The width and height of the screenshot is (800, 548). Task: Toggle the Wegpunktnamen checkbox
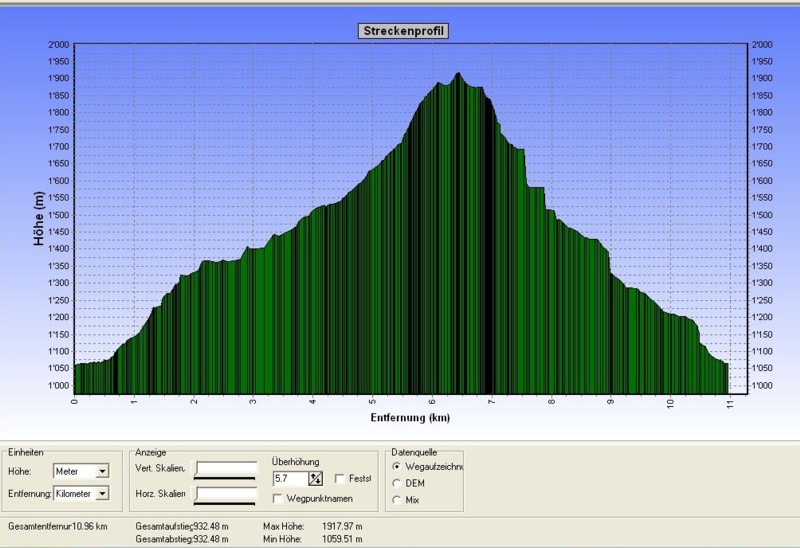coord(278,498)
